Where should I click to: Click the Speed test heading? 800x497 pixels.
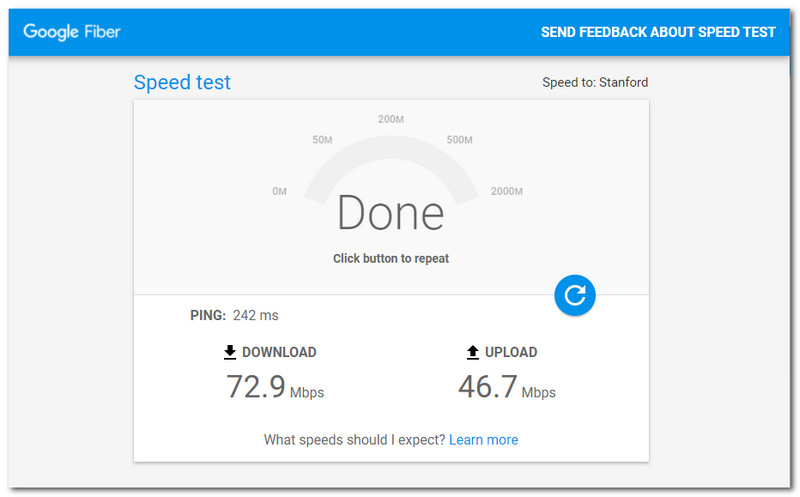tap(182, 82)
